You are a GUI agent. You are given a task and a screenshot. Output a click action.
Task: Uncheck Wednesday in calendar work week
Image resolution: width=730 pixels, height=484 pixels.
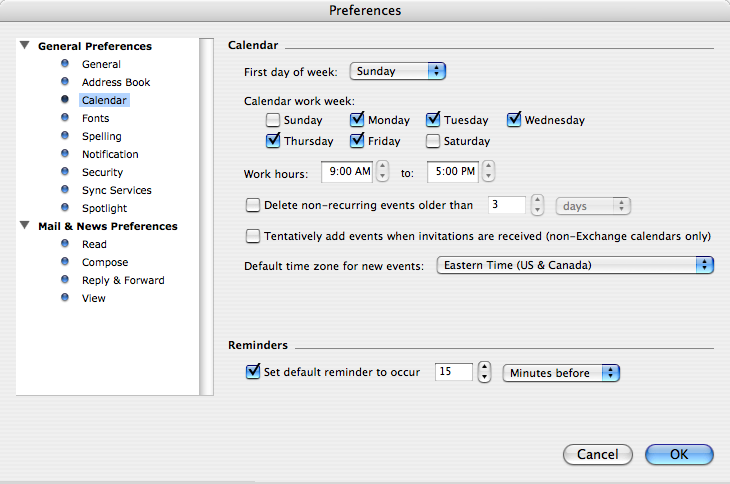point(514,120)
